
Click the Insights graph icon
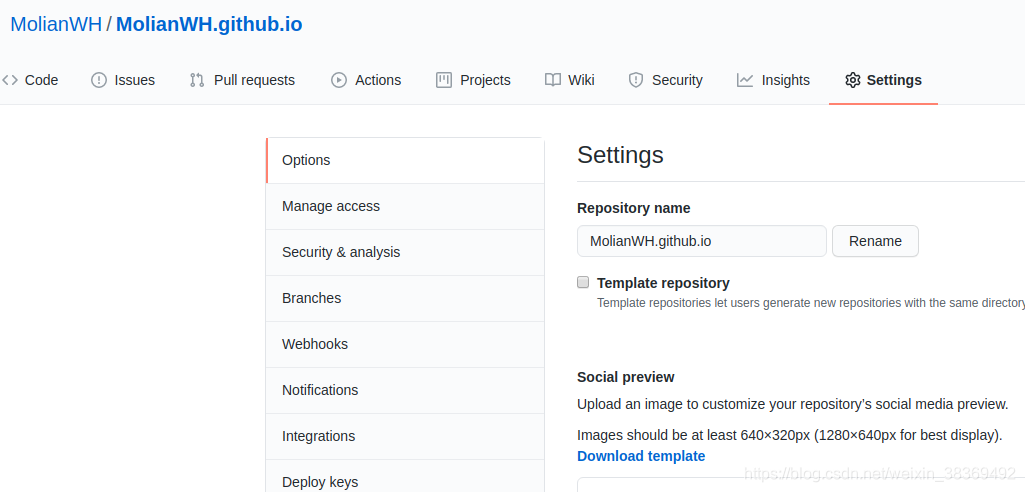[745, 80]
